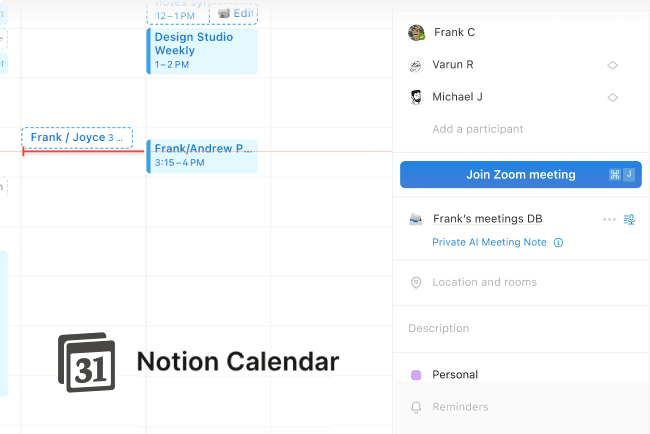
Task: Click Frank C's avatar icon
Action: tap(416, 33)
